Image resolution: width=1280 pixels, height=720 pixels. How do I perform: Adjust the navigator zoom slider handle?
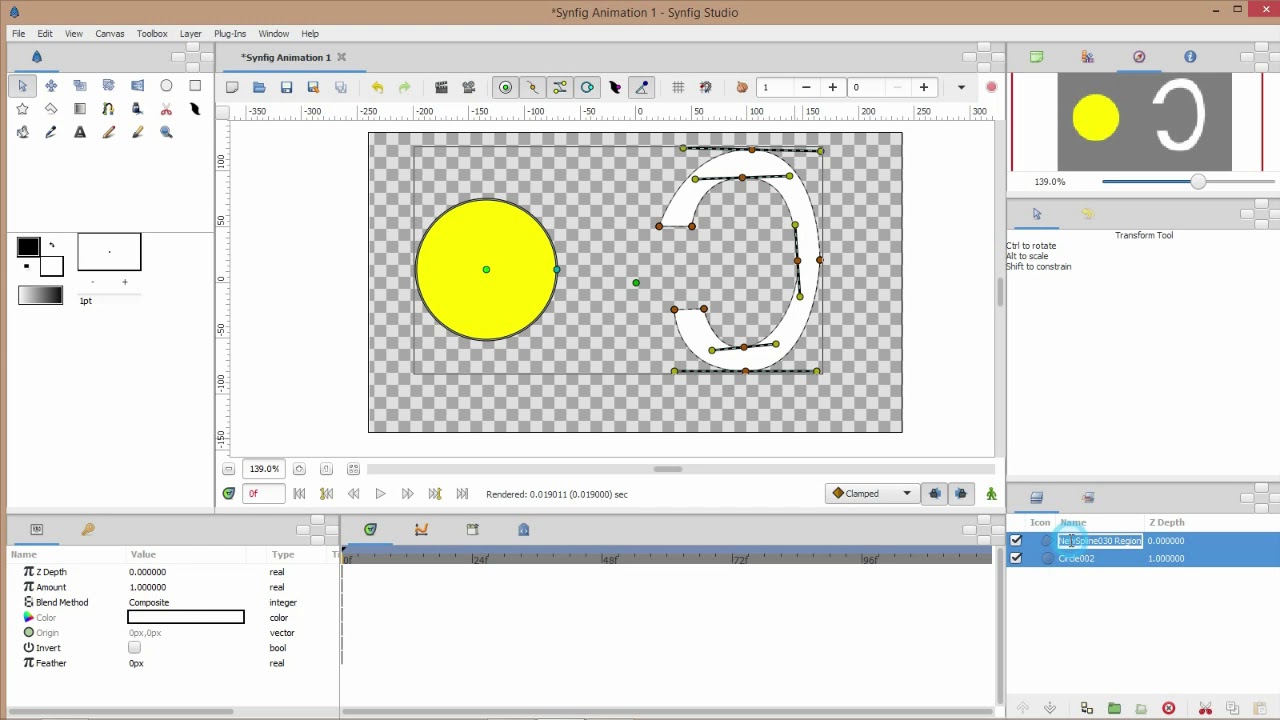click(1198, 182)
